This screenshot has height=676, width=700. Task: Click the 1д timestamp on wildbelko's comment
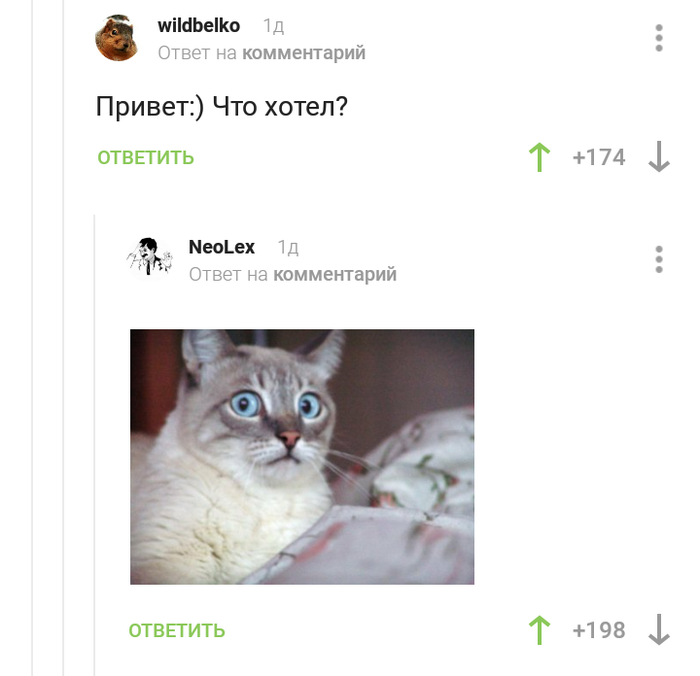[x=273, y=26]
